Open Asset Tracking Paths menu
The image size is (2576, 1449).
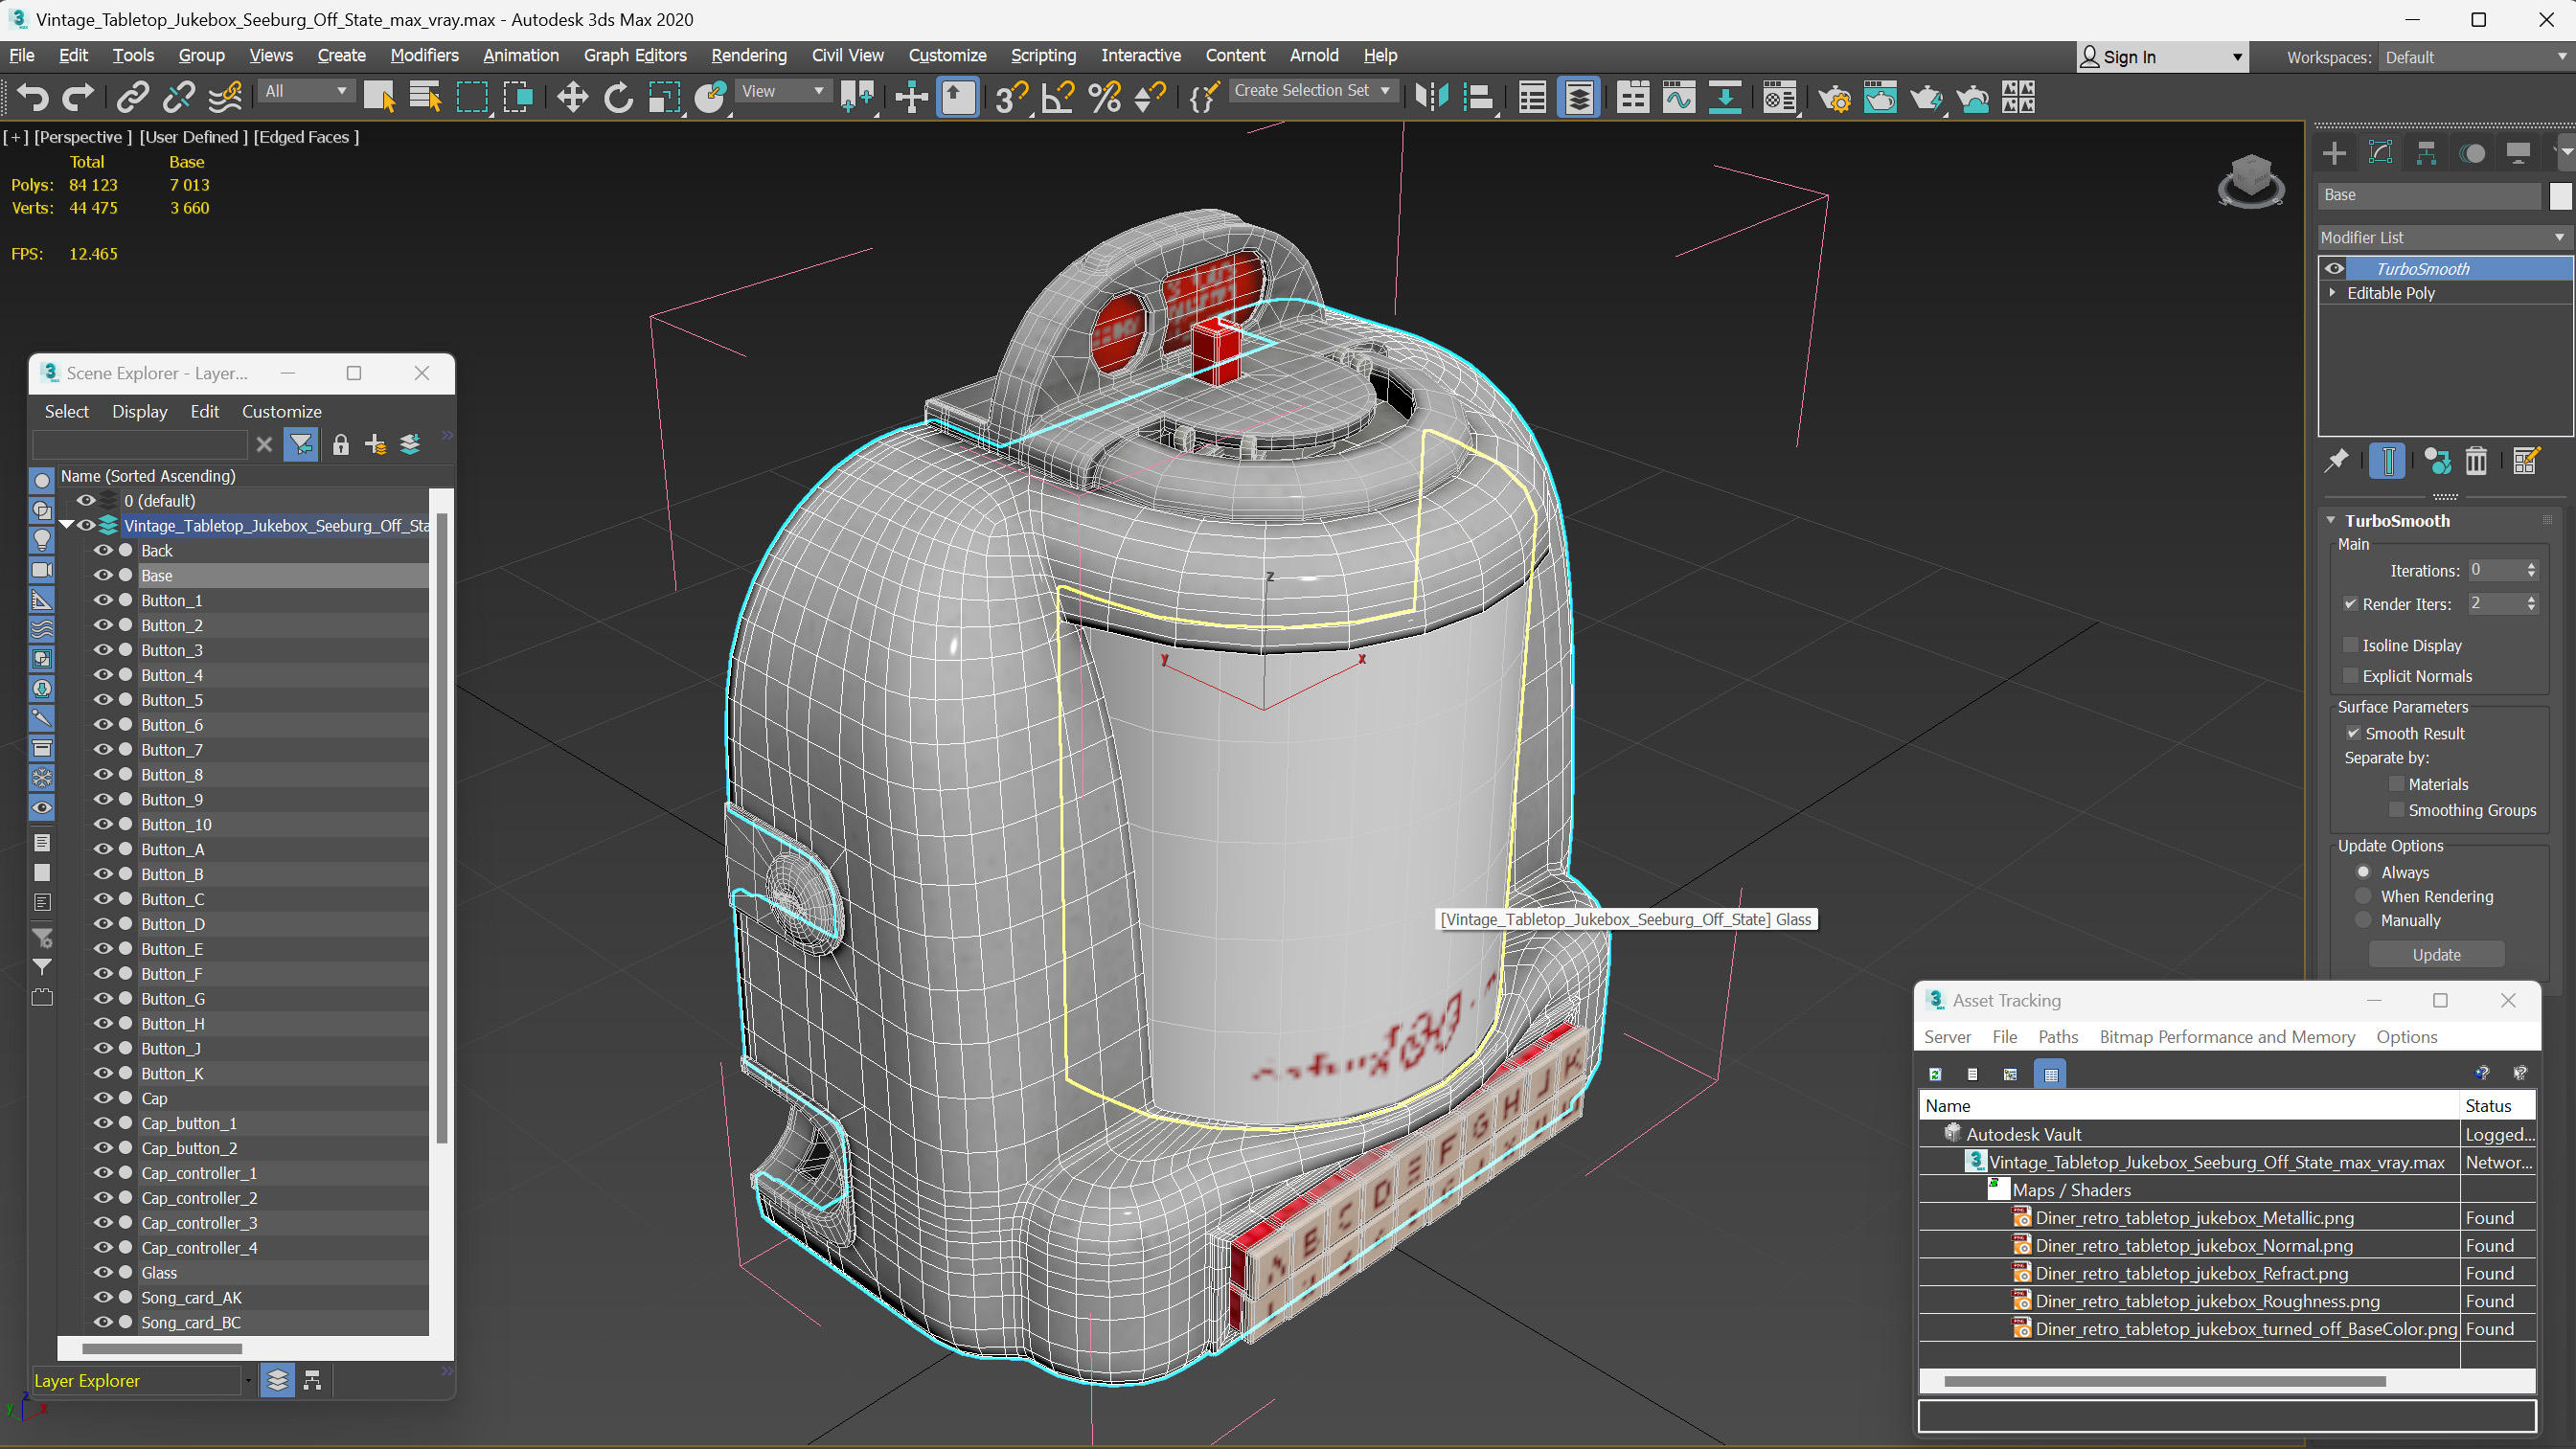(2057, 1037)
